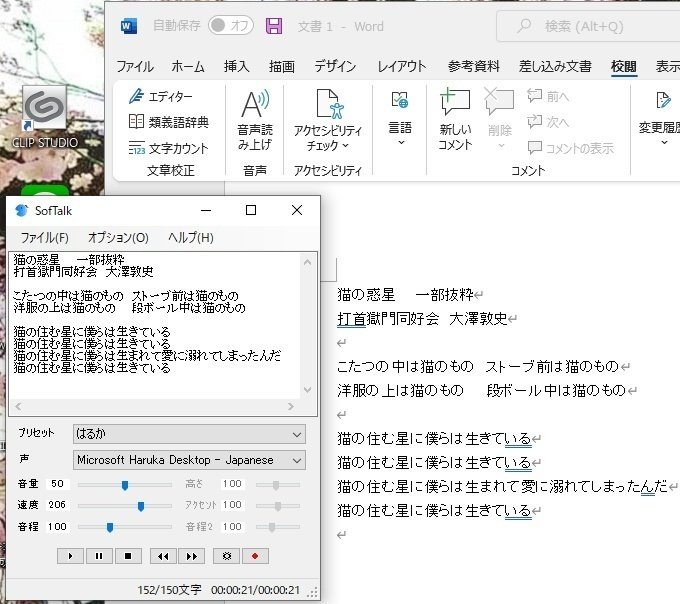This screenshot has width=680, height=604.
Task: Click the 速度 value field 206
Action: click(x=58, y=505)
